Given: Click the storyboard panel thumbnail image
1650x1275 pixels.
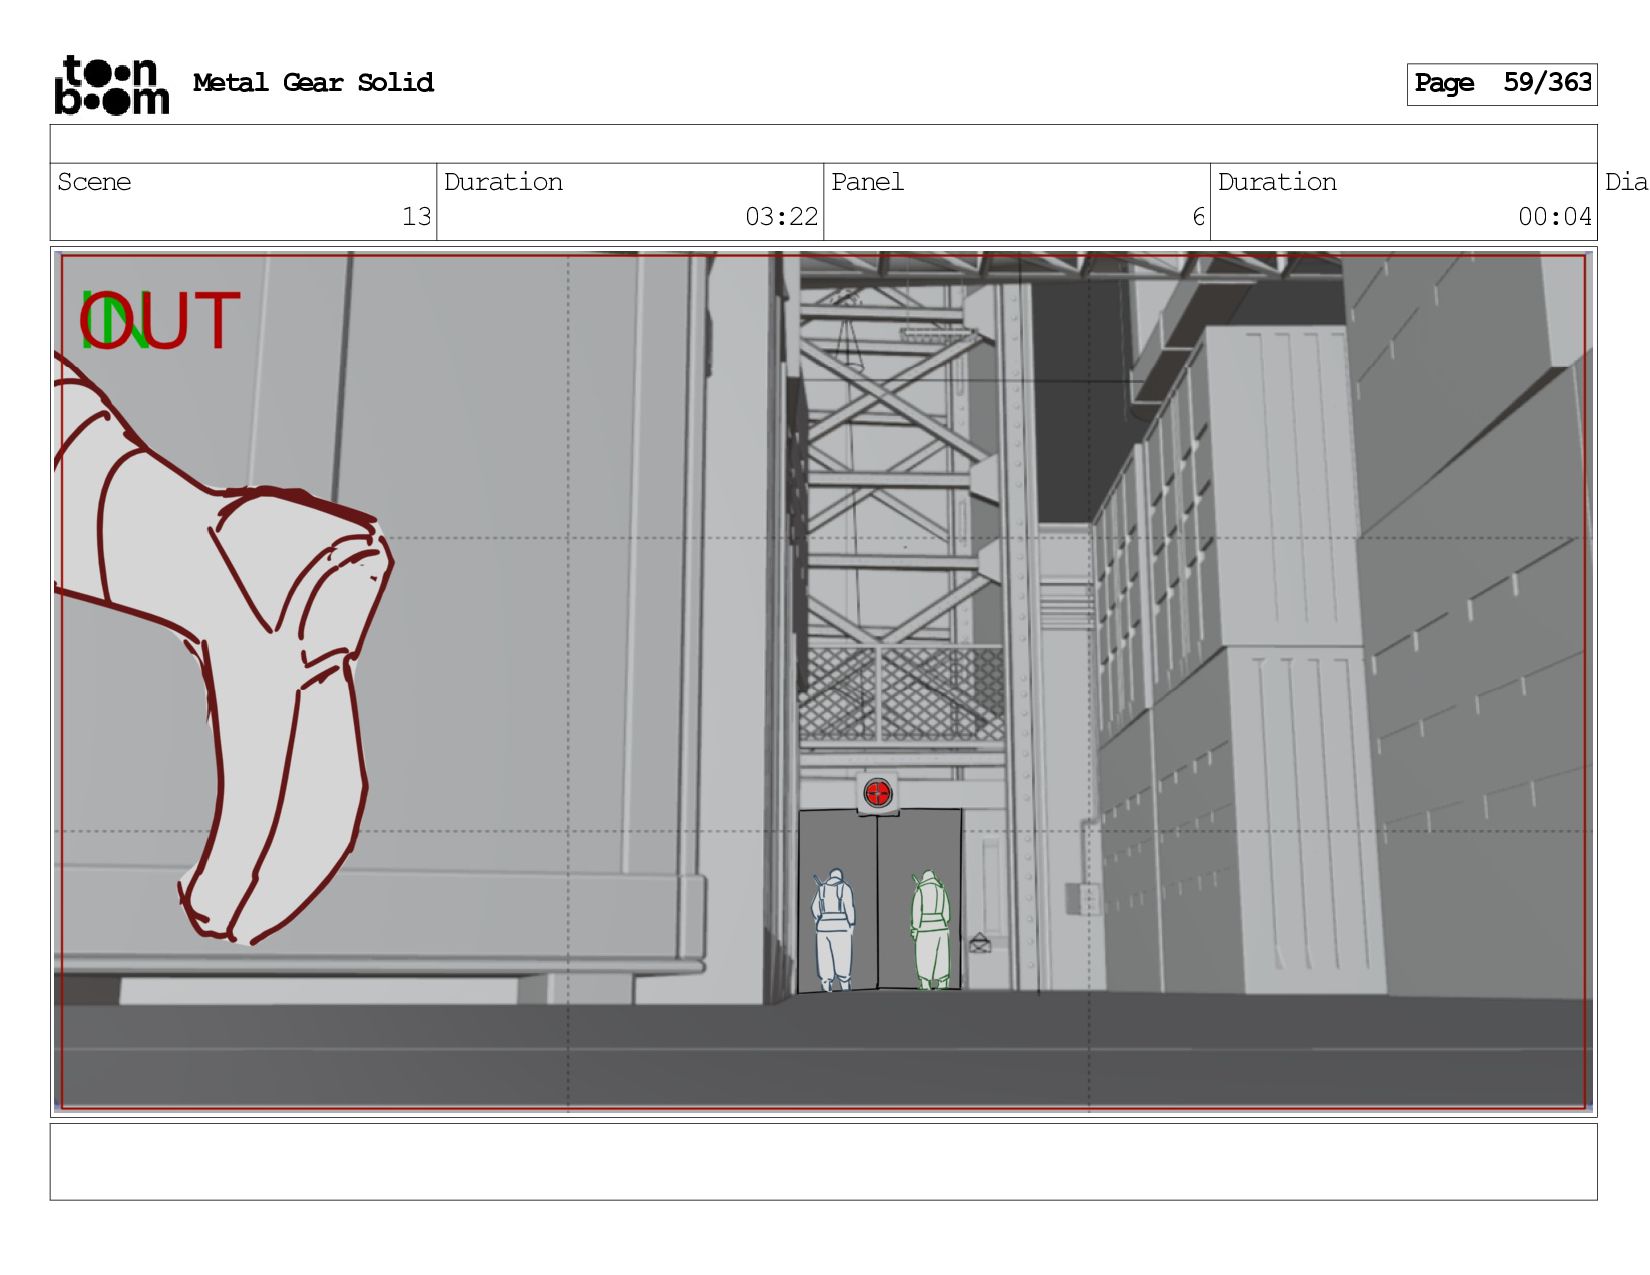Looking at the screenshot, I should [x=823, y=681].
